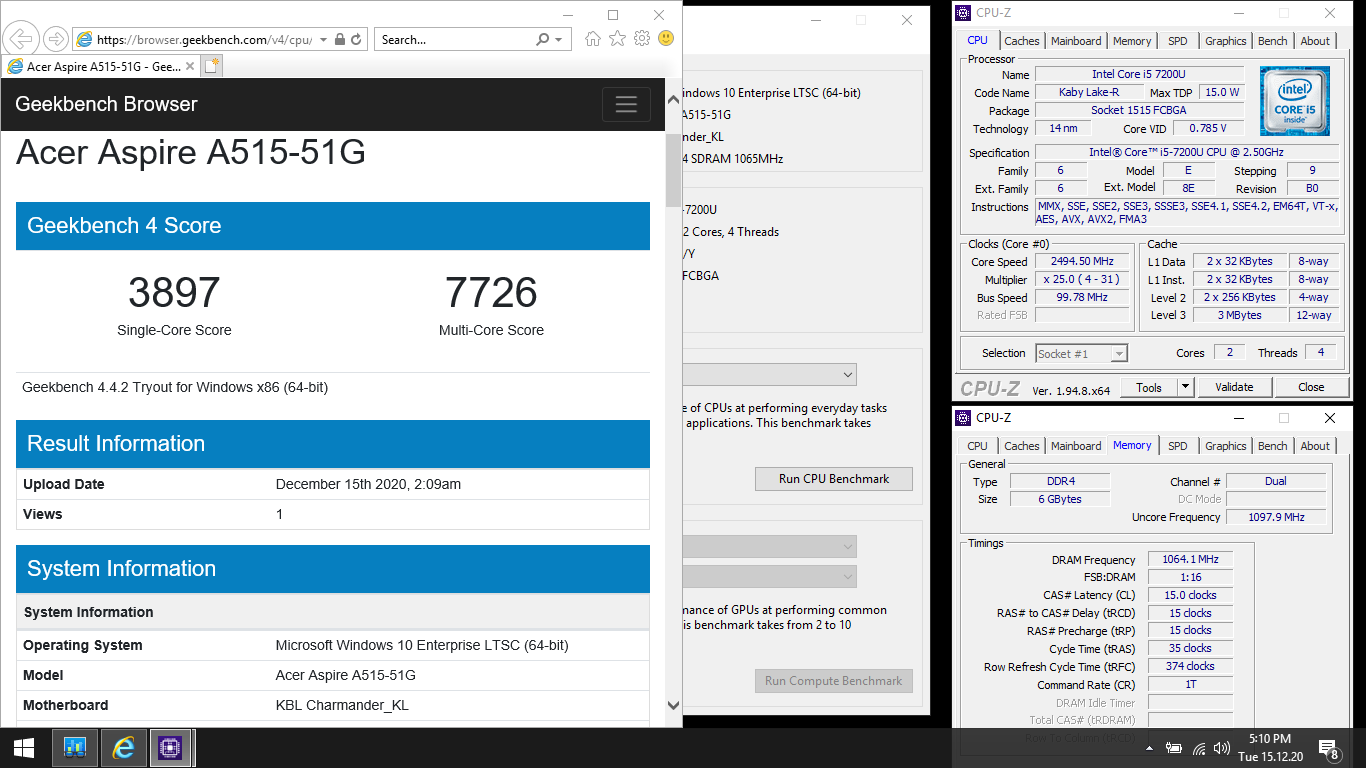Open About tab in upper CPU-Z

(1315, 41)
